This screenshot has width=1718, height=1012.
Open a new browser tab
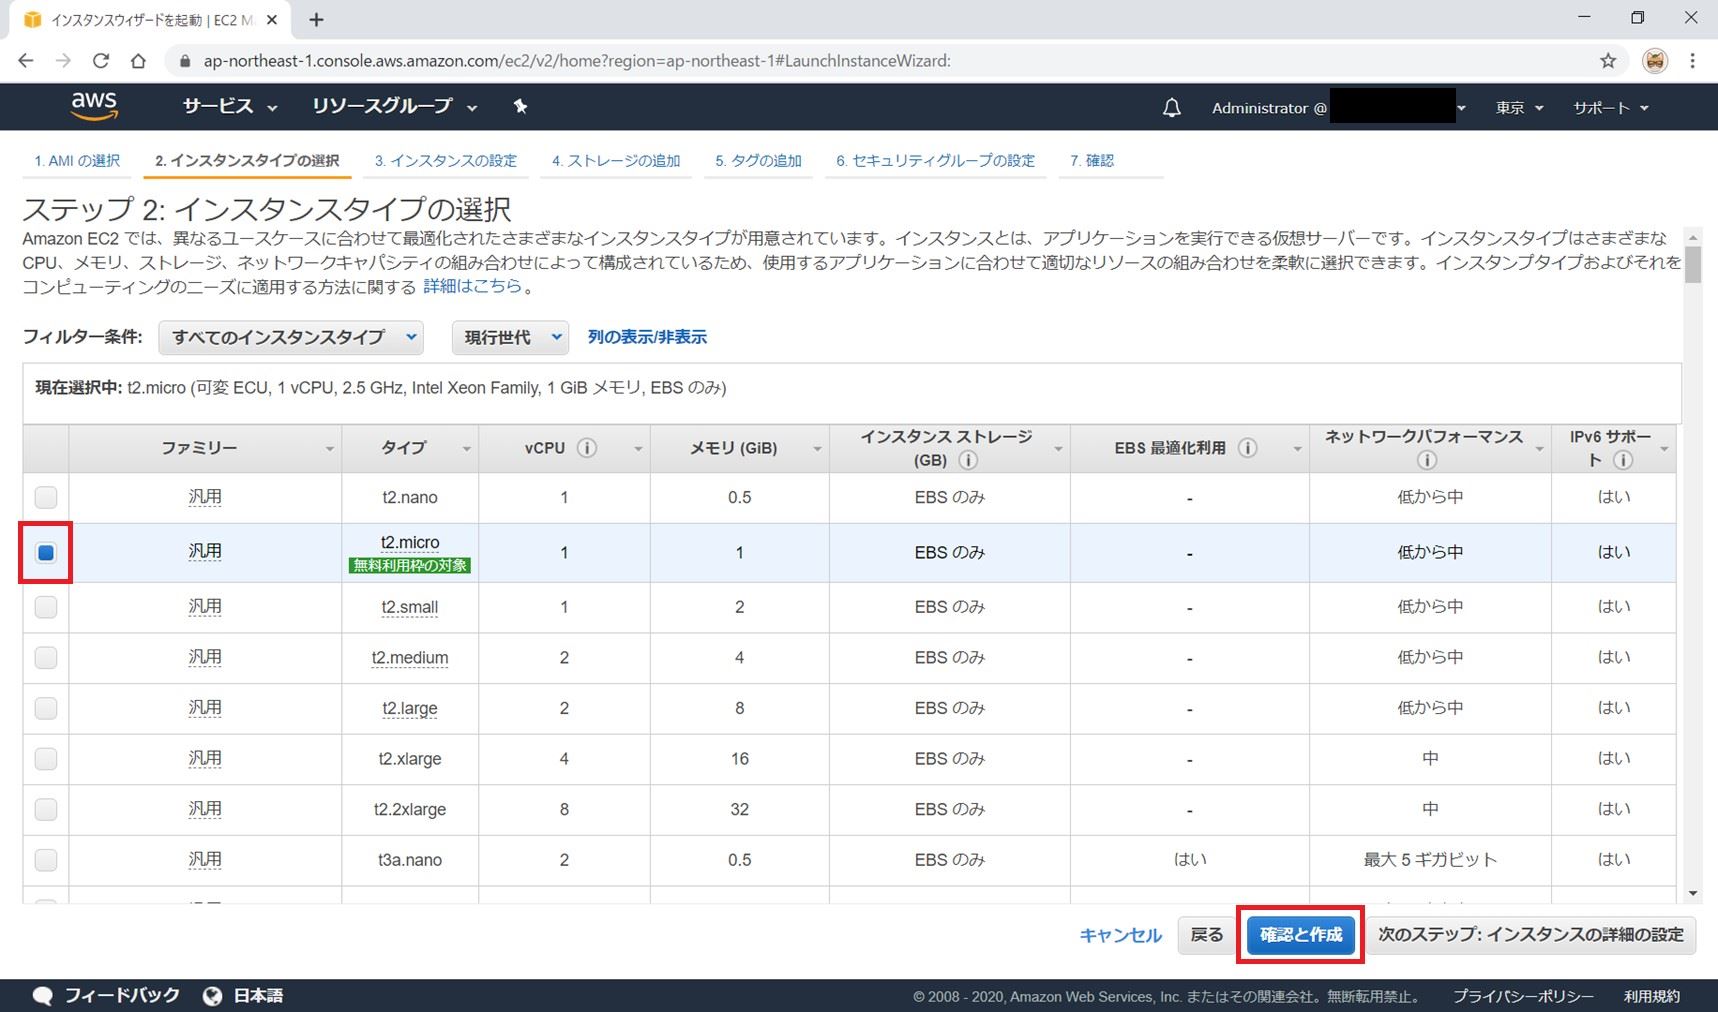pyautogui.click(x=316, y=19)
